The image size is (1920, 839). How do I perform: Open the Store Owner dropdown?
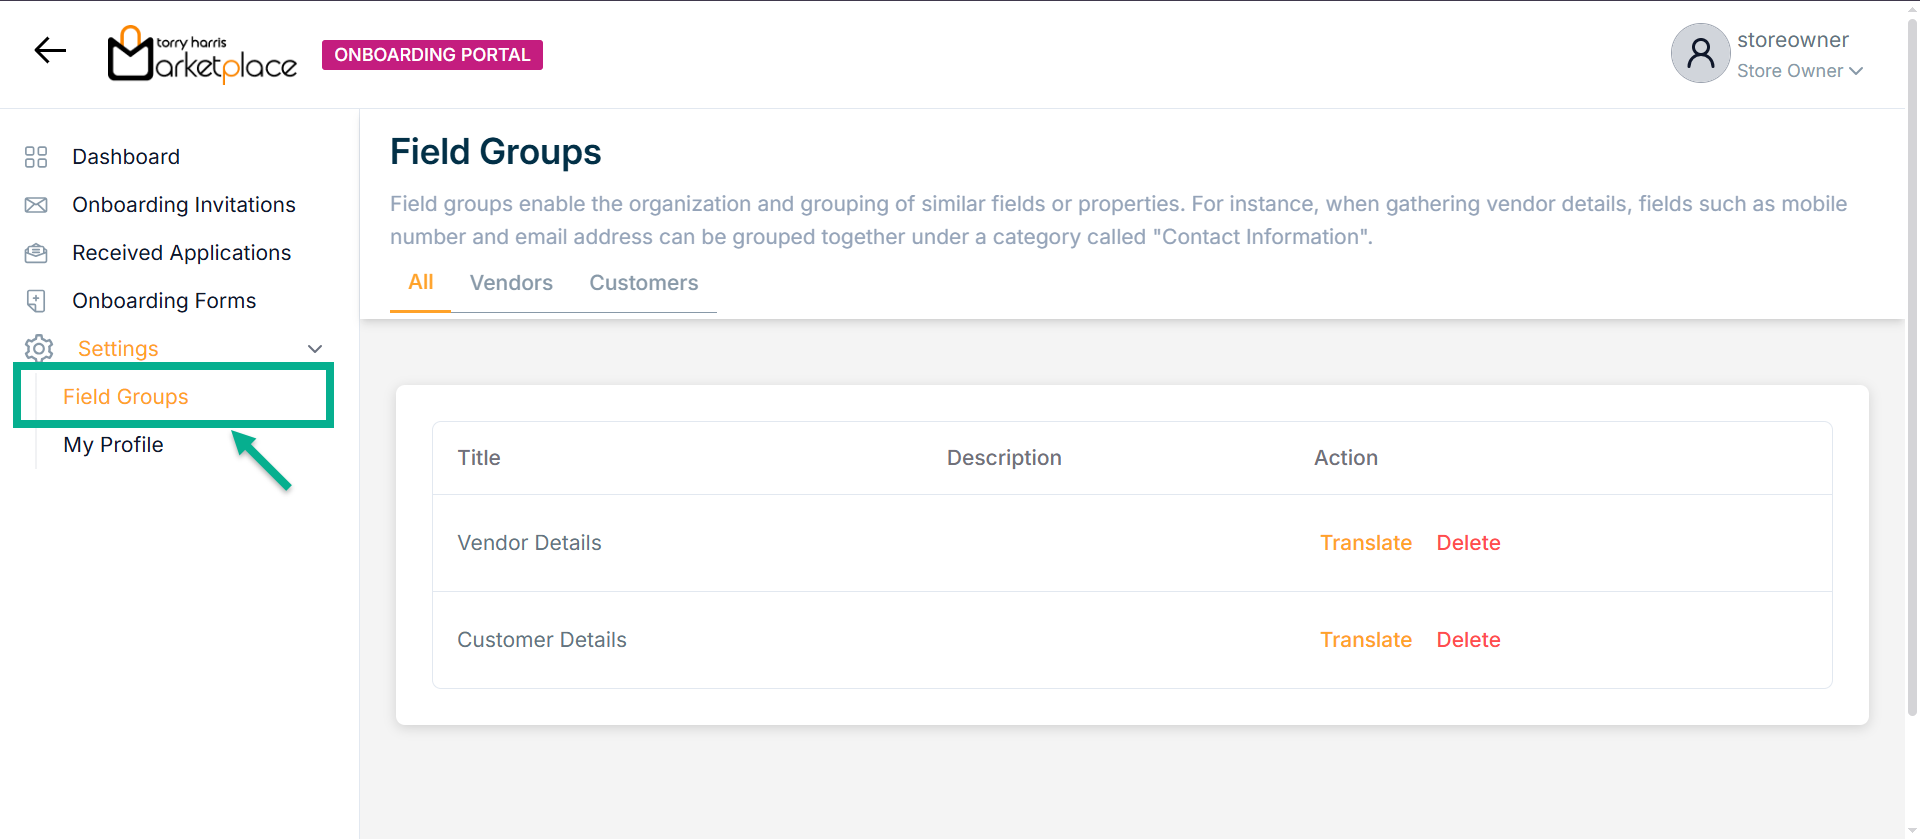coord(1799,71)
